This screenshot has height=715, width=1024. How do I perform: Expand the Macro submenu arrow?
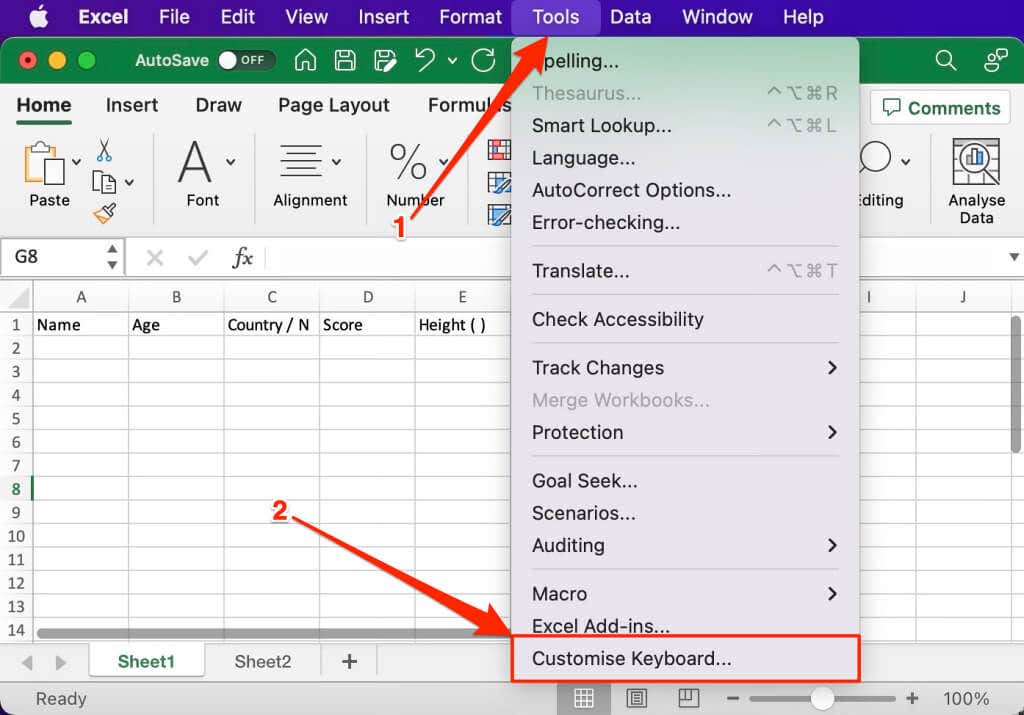(832, 594)
